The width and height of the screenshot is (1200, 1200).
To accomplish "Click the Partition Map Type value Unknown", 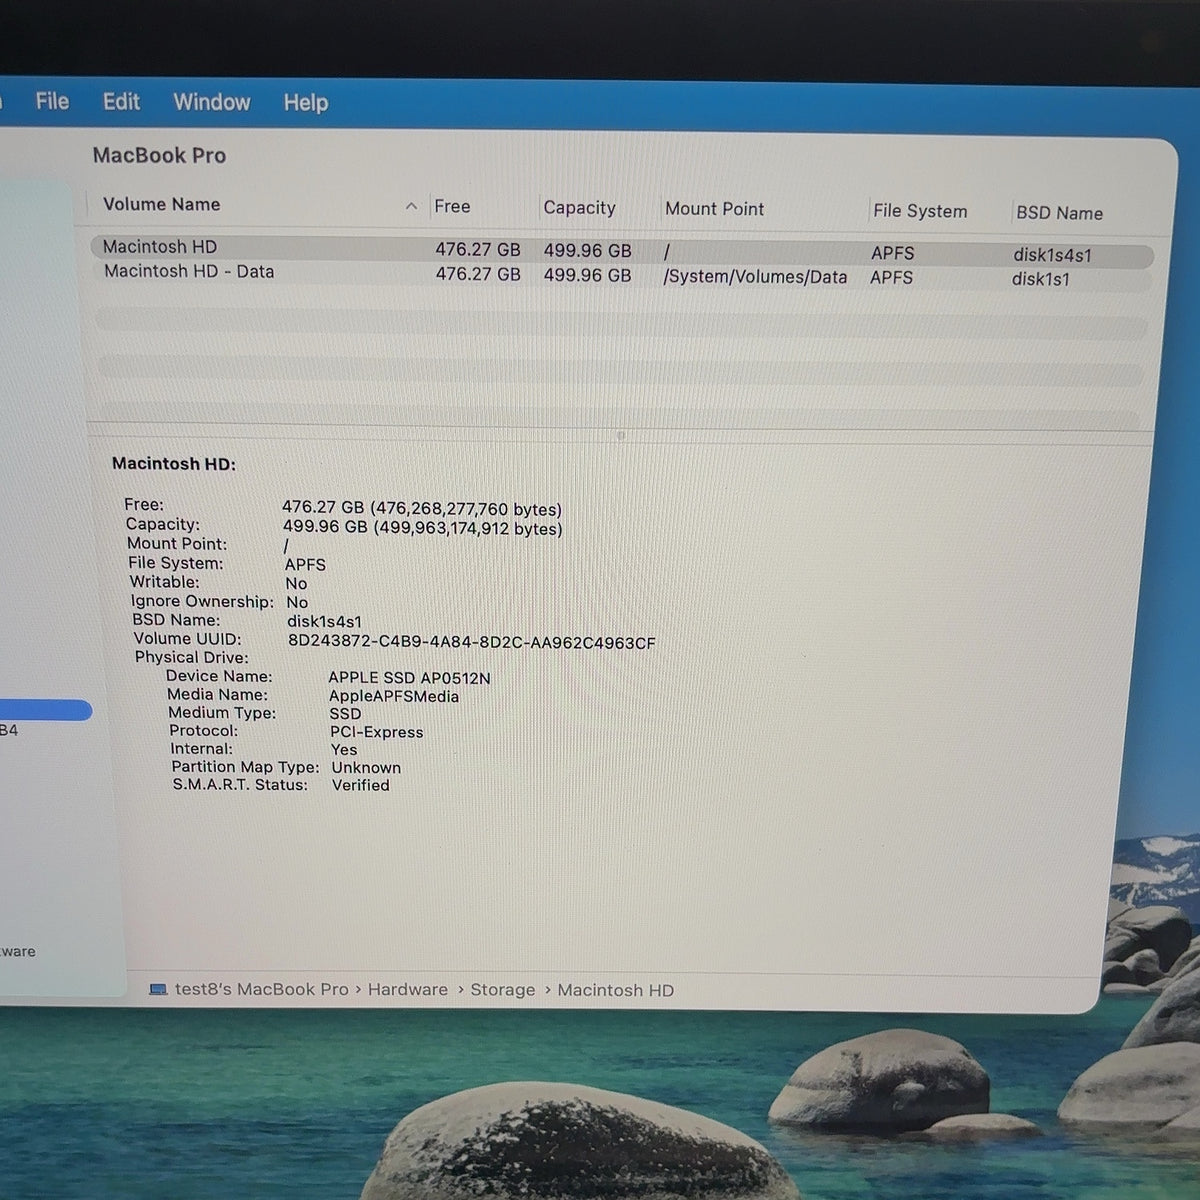I will tap(366, 768).
